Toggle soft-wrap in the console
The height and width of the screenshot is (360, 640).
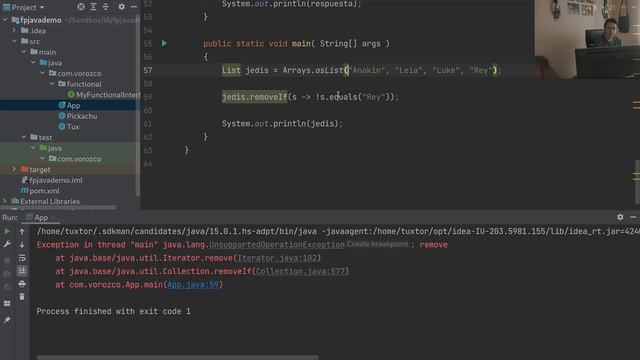click(22, 258)
